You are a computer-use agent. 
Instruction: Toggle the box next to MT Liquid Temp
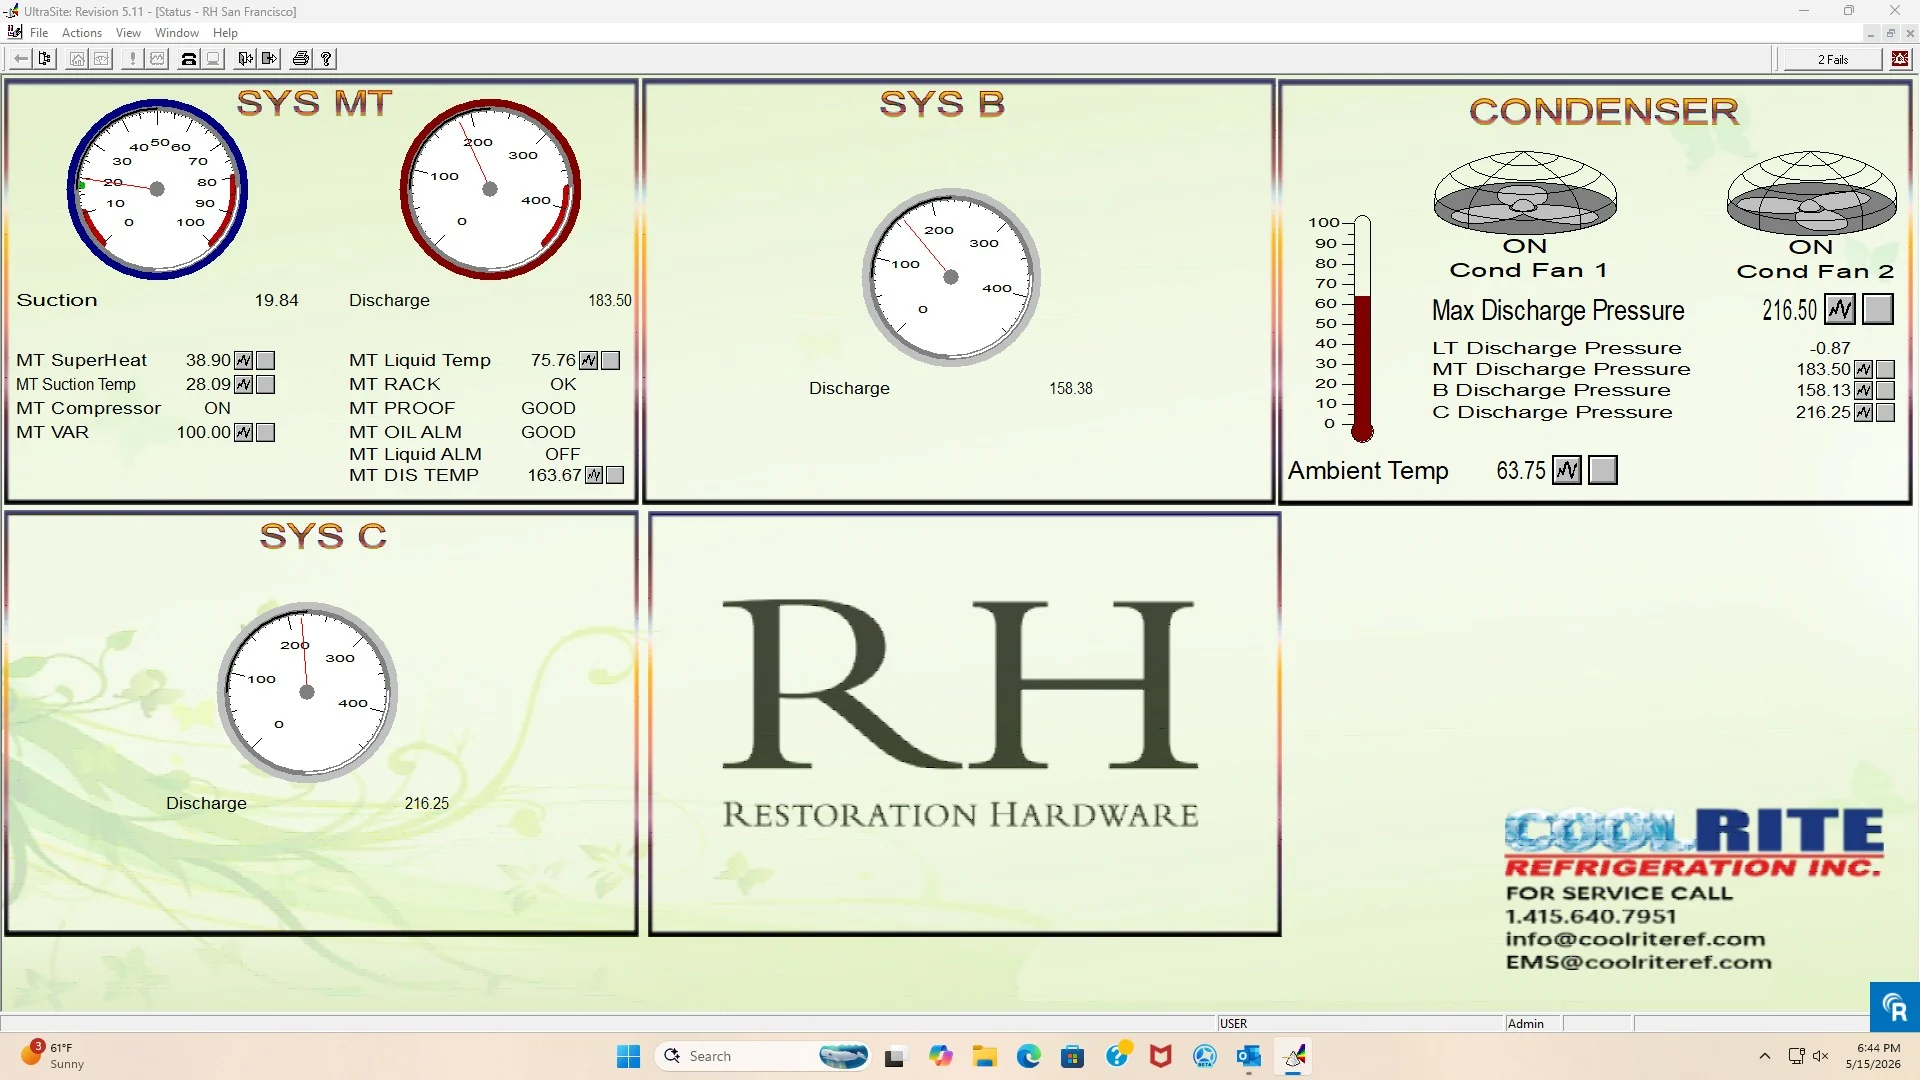(611, 360)
